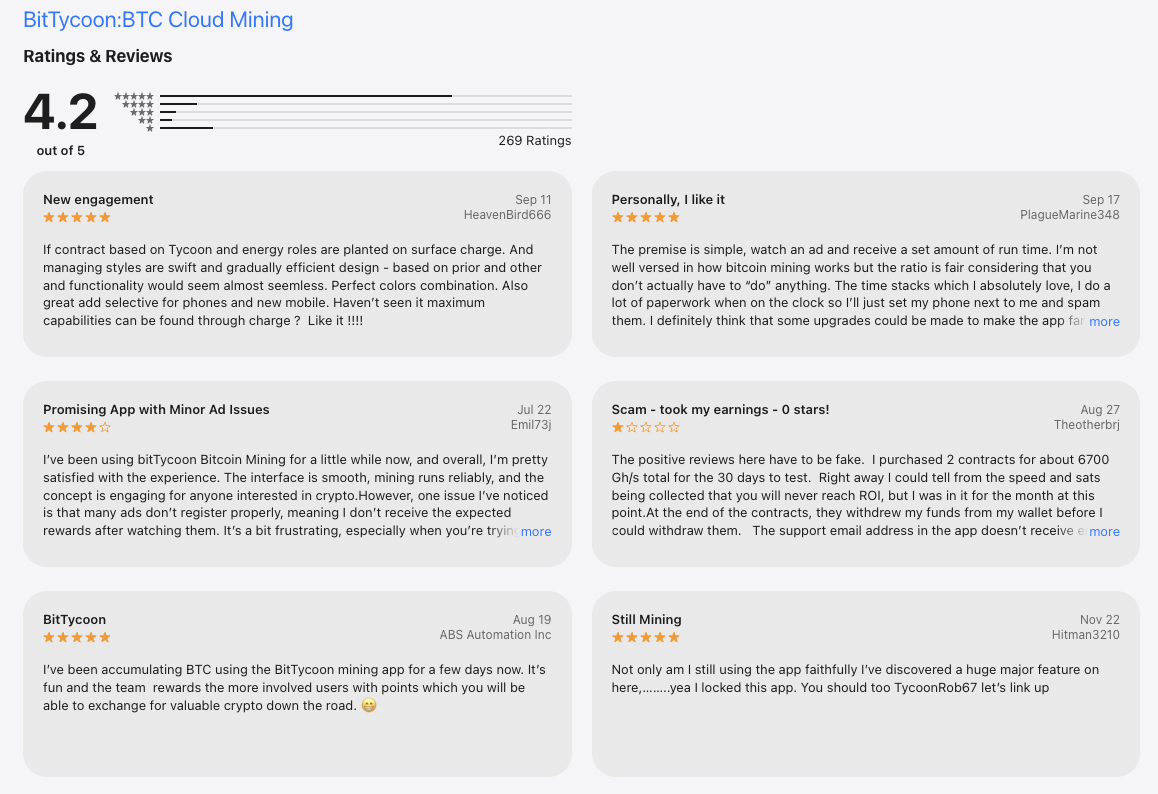The height and width of the screenshot is (794, 1158).
Task: Select the first star on the Scam review
Action: (616, 427)
